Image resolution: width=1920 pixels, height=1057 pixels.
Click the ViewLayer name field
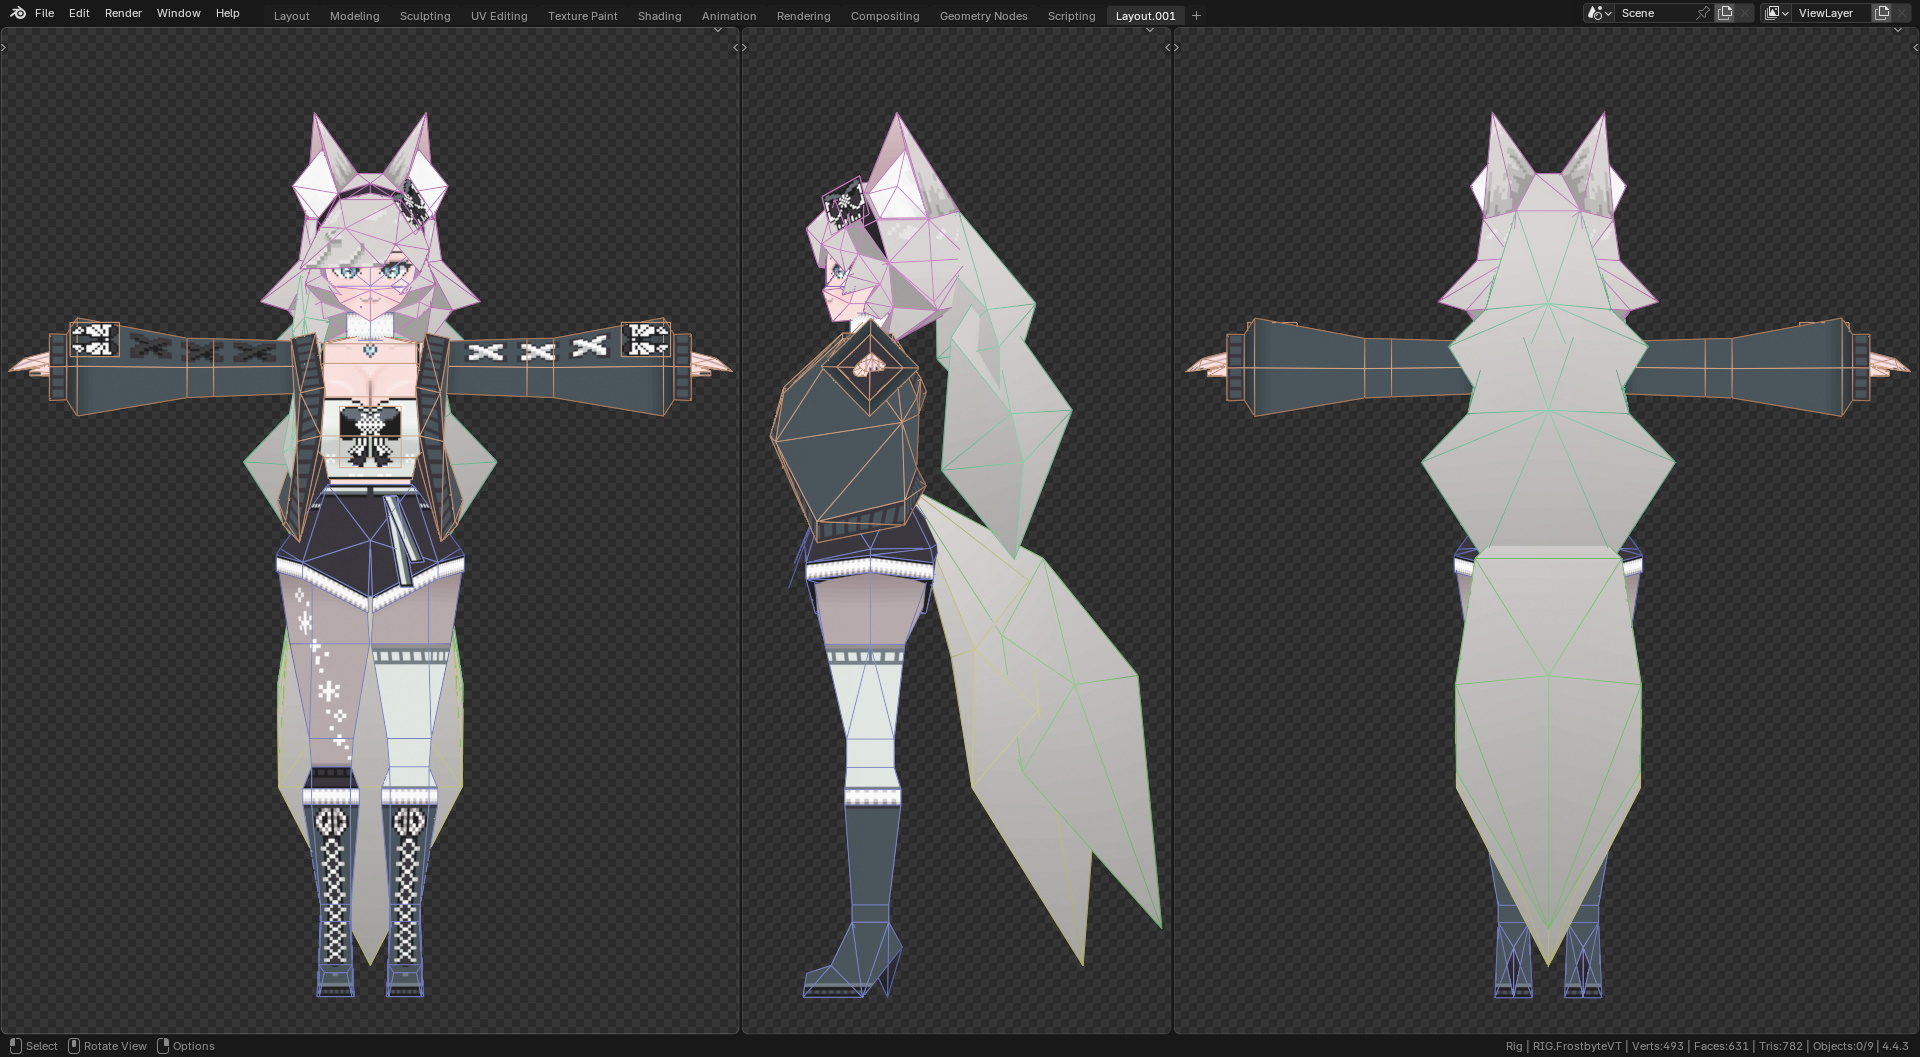1827,12
